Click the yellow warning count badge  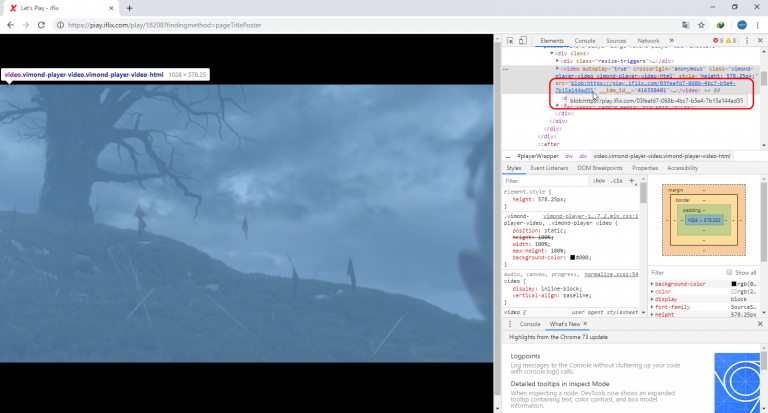(731, 41)
